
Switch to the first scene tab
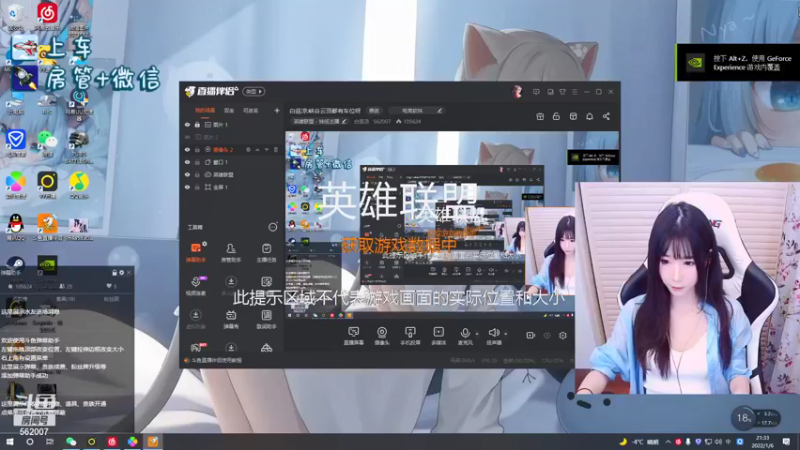[205, 110]
